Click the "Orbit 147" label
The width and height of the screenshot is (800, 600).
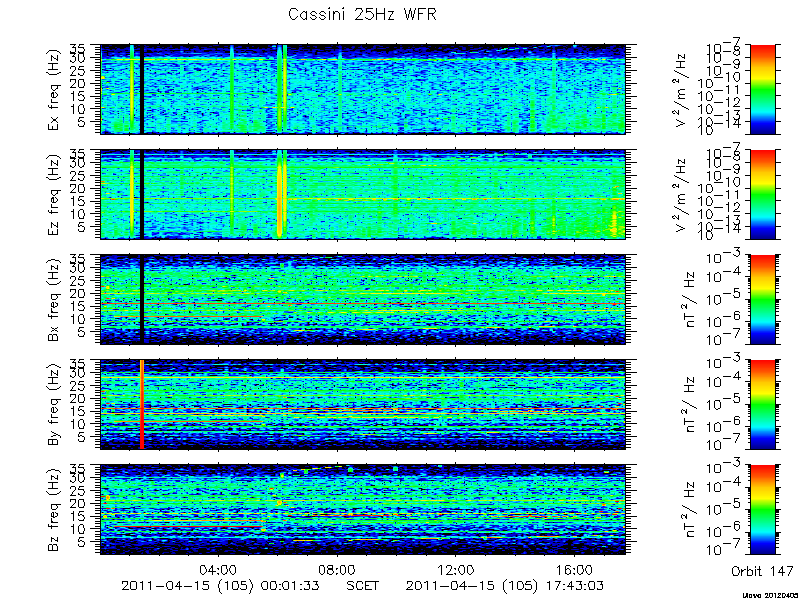pos(762,571)
